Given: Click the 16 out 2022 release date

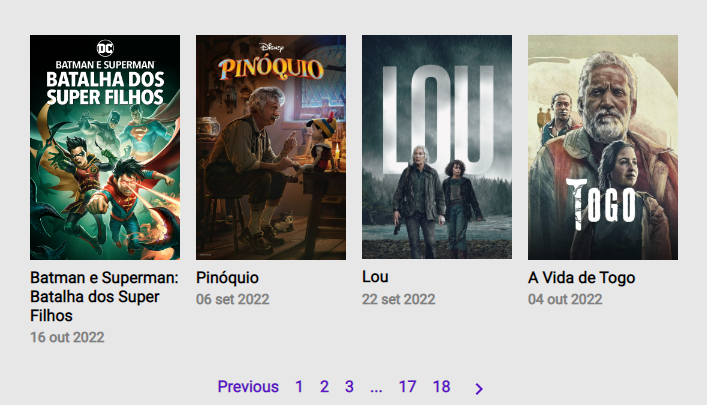Looking at the screenshot, I should pos(67,337).
